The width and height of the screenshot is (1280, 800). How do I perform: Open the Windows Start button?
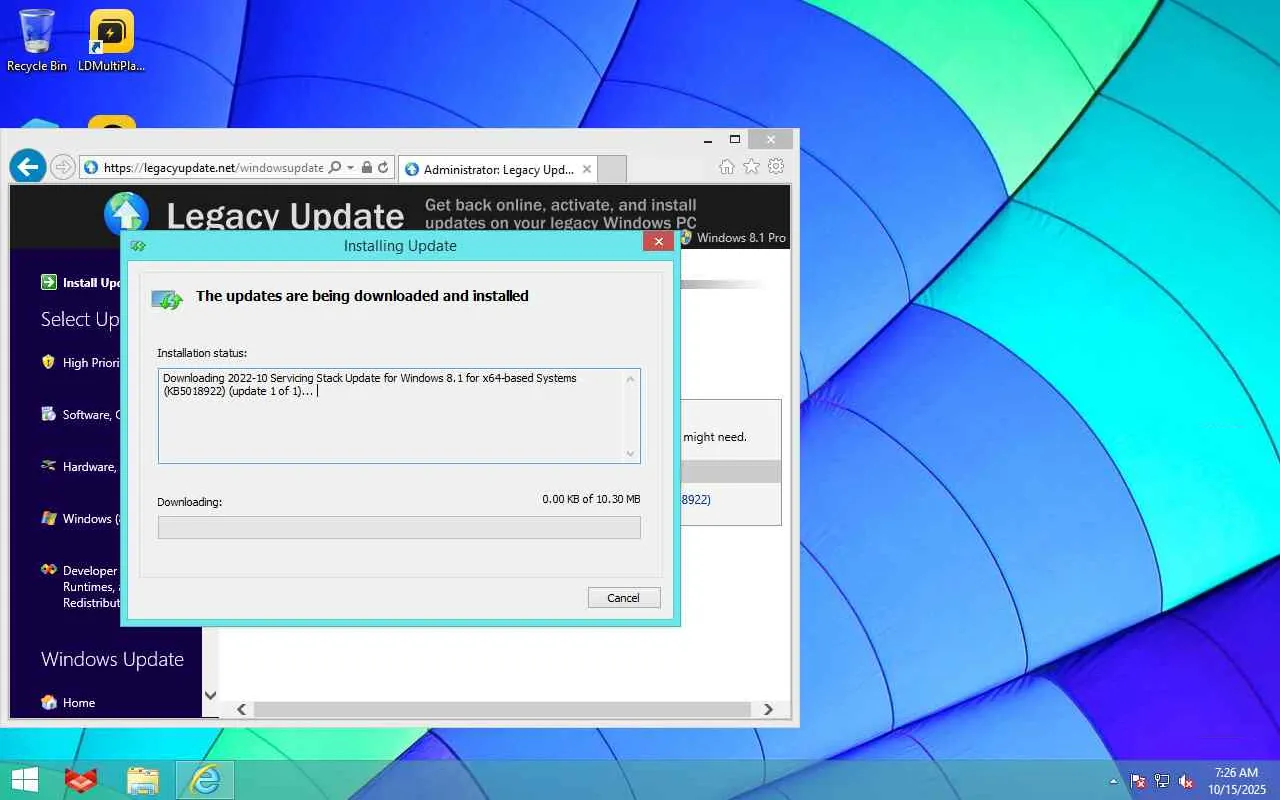point(25,780)
